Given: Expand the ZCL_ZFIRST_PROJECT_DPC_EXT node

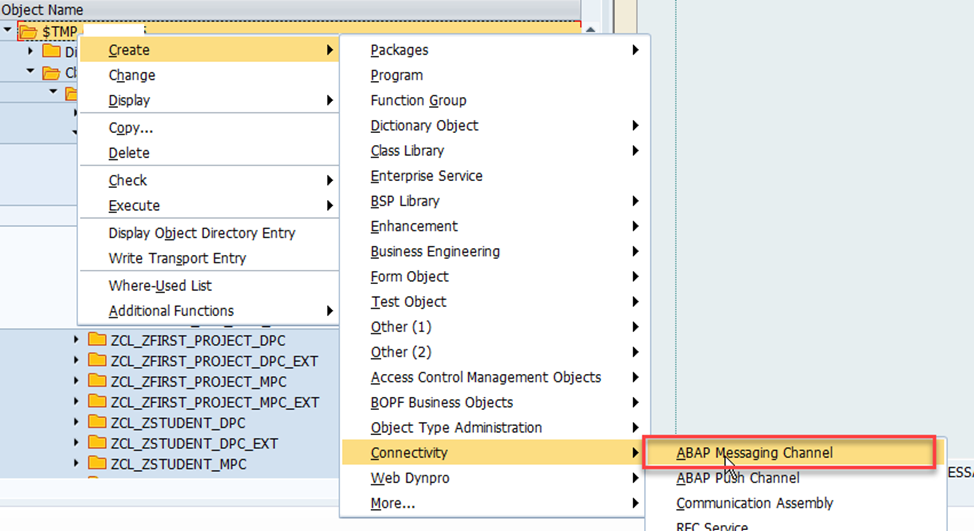Looking at the screenshot, I should click(x=76, y=360).
